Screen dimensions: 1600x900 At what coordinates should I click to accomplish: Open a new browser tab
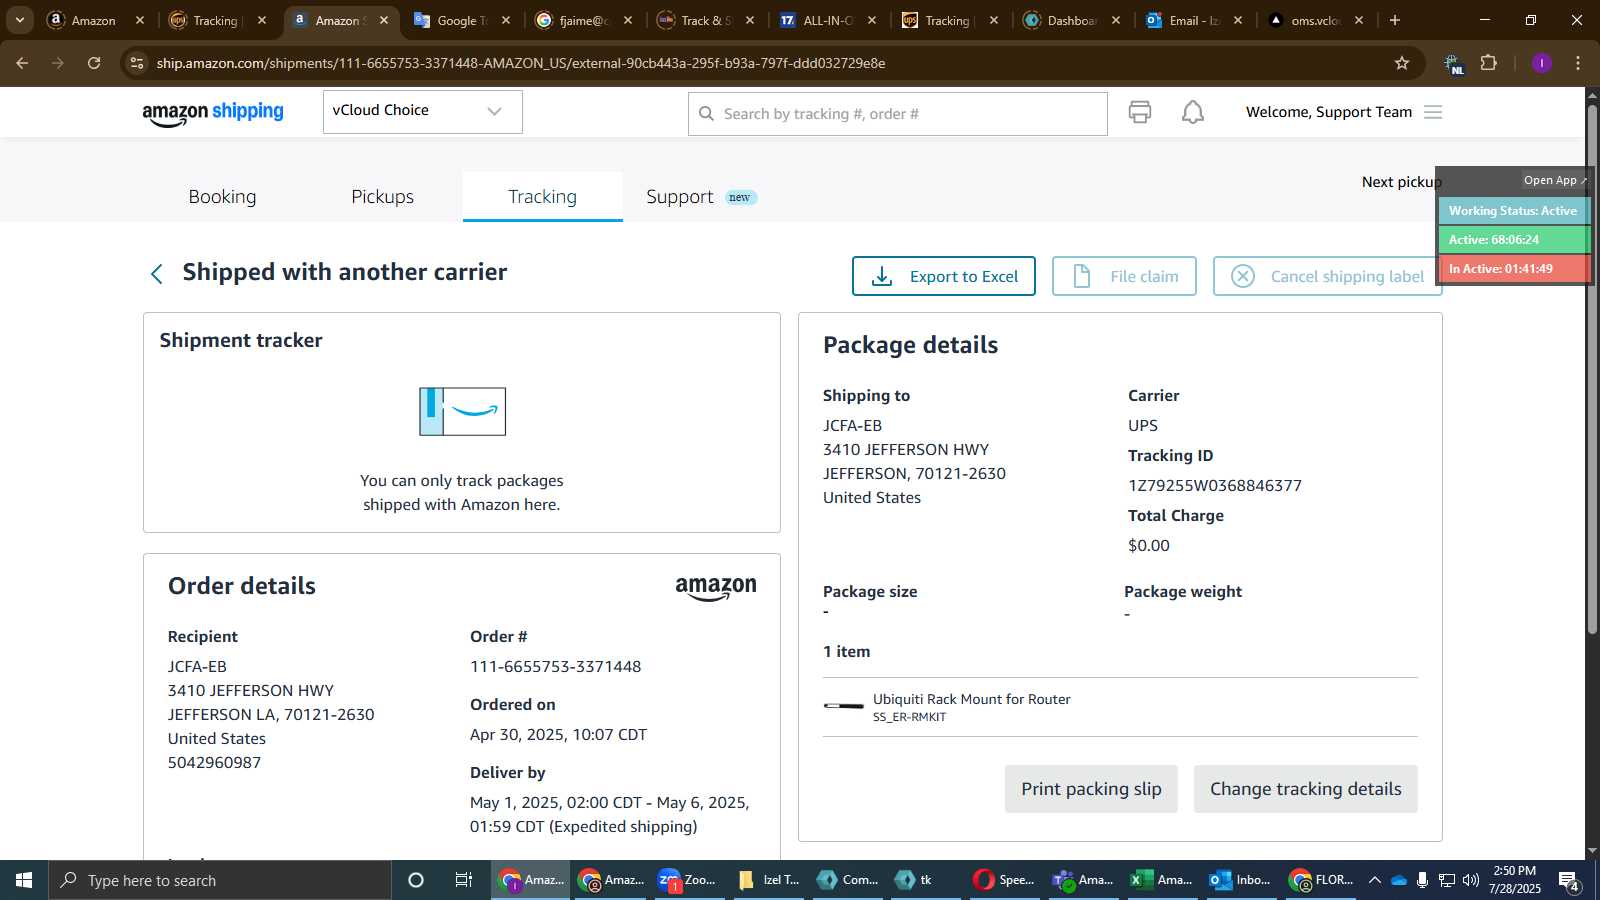[1395, 20]
